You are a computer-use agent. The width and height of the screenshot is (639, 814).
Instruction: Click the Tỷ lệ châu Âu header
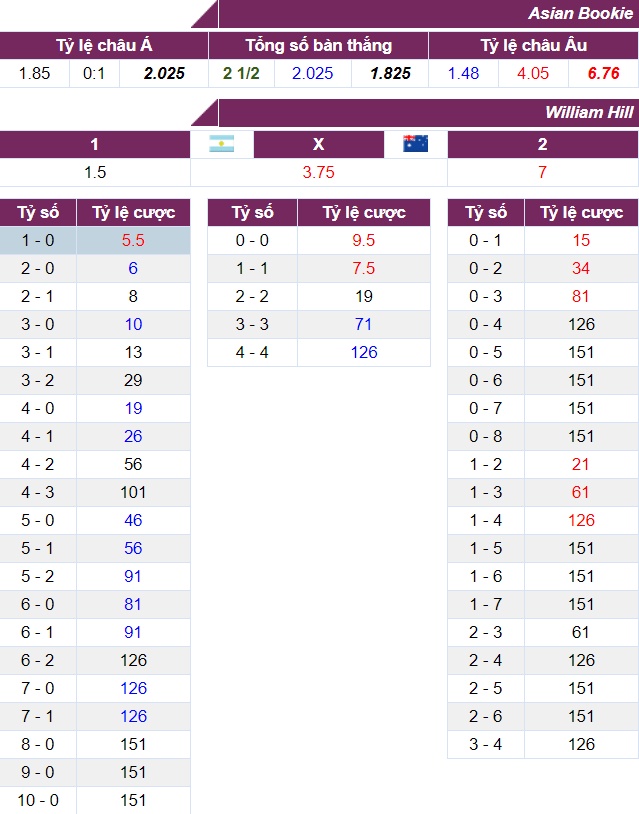pos(533,45)
